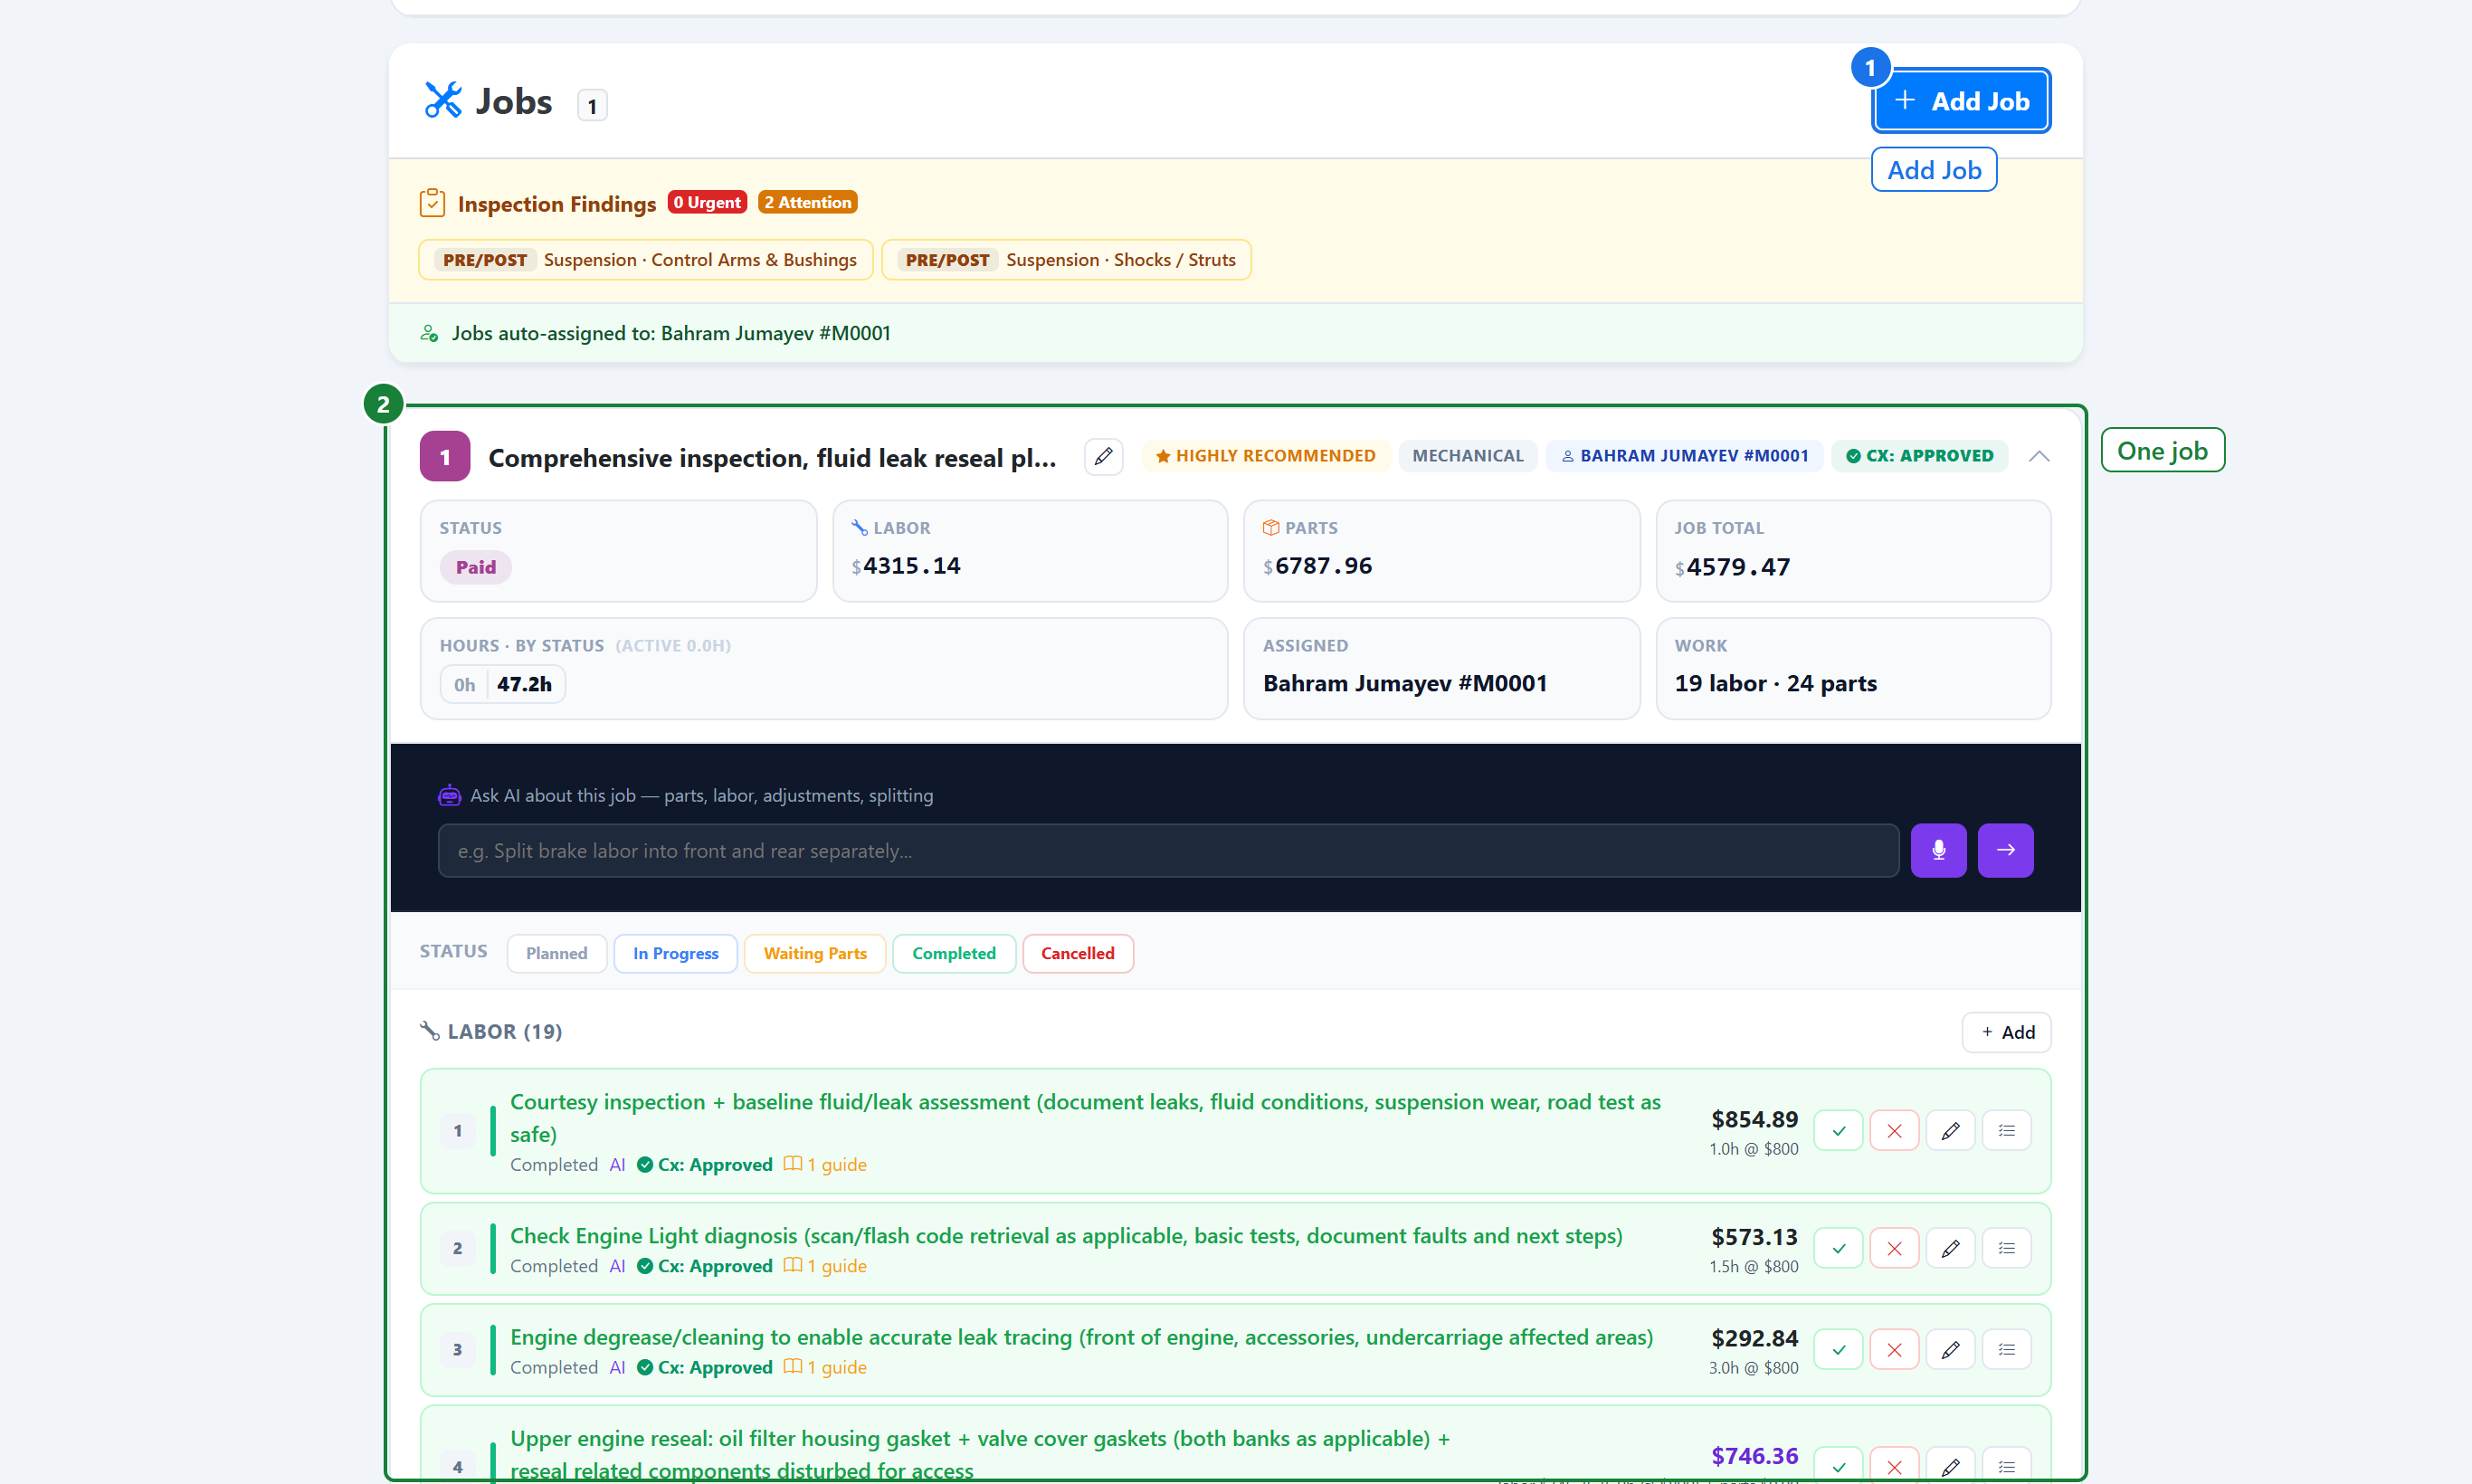This screenshot has height=1484, width=2472.
Task: Collapse the job card with chevron
Action: (2038, 456)
